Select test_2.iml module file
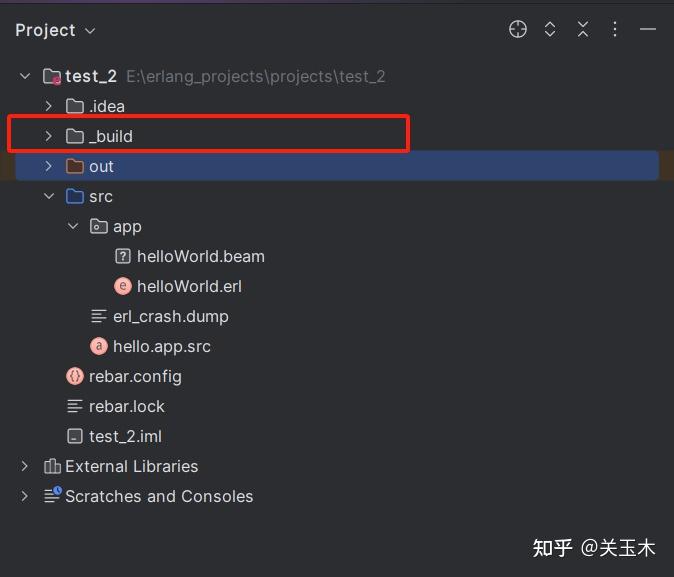 [125, 436]
